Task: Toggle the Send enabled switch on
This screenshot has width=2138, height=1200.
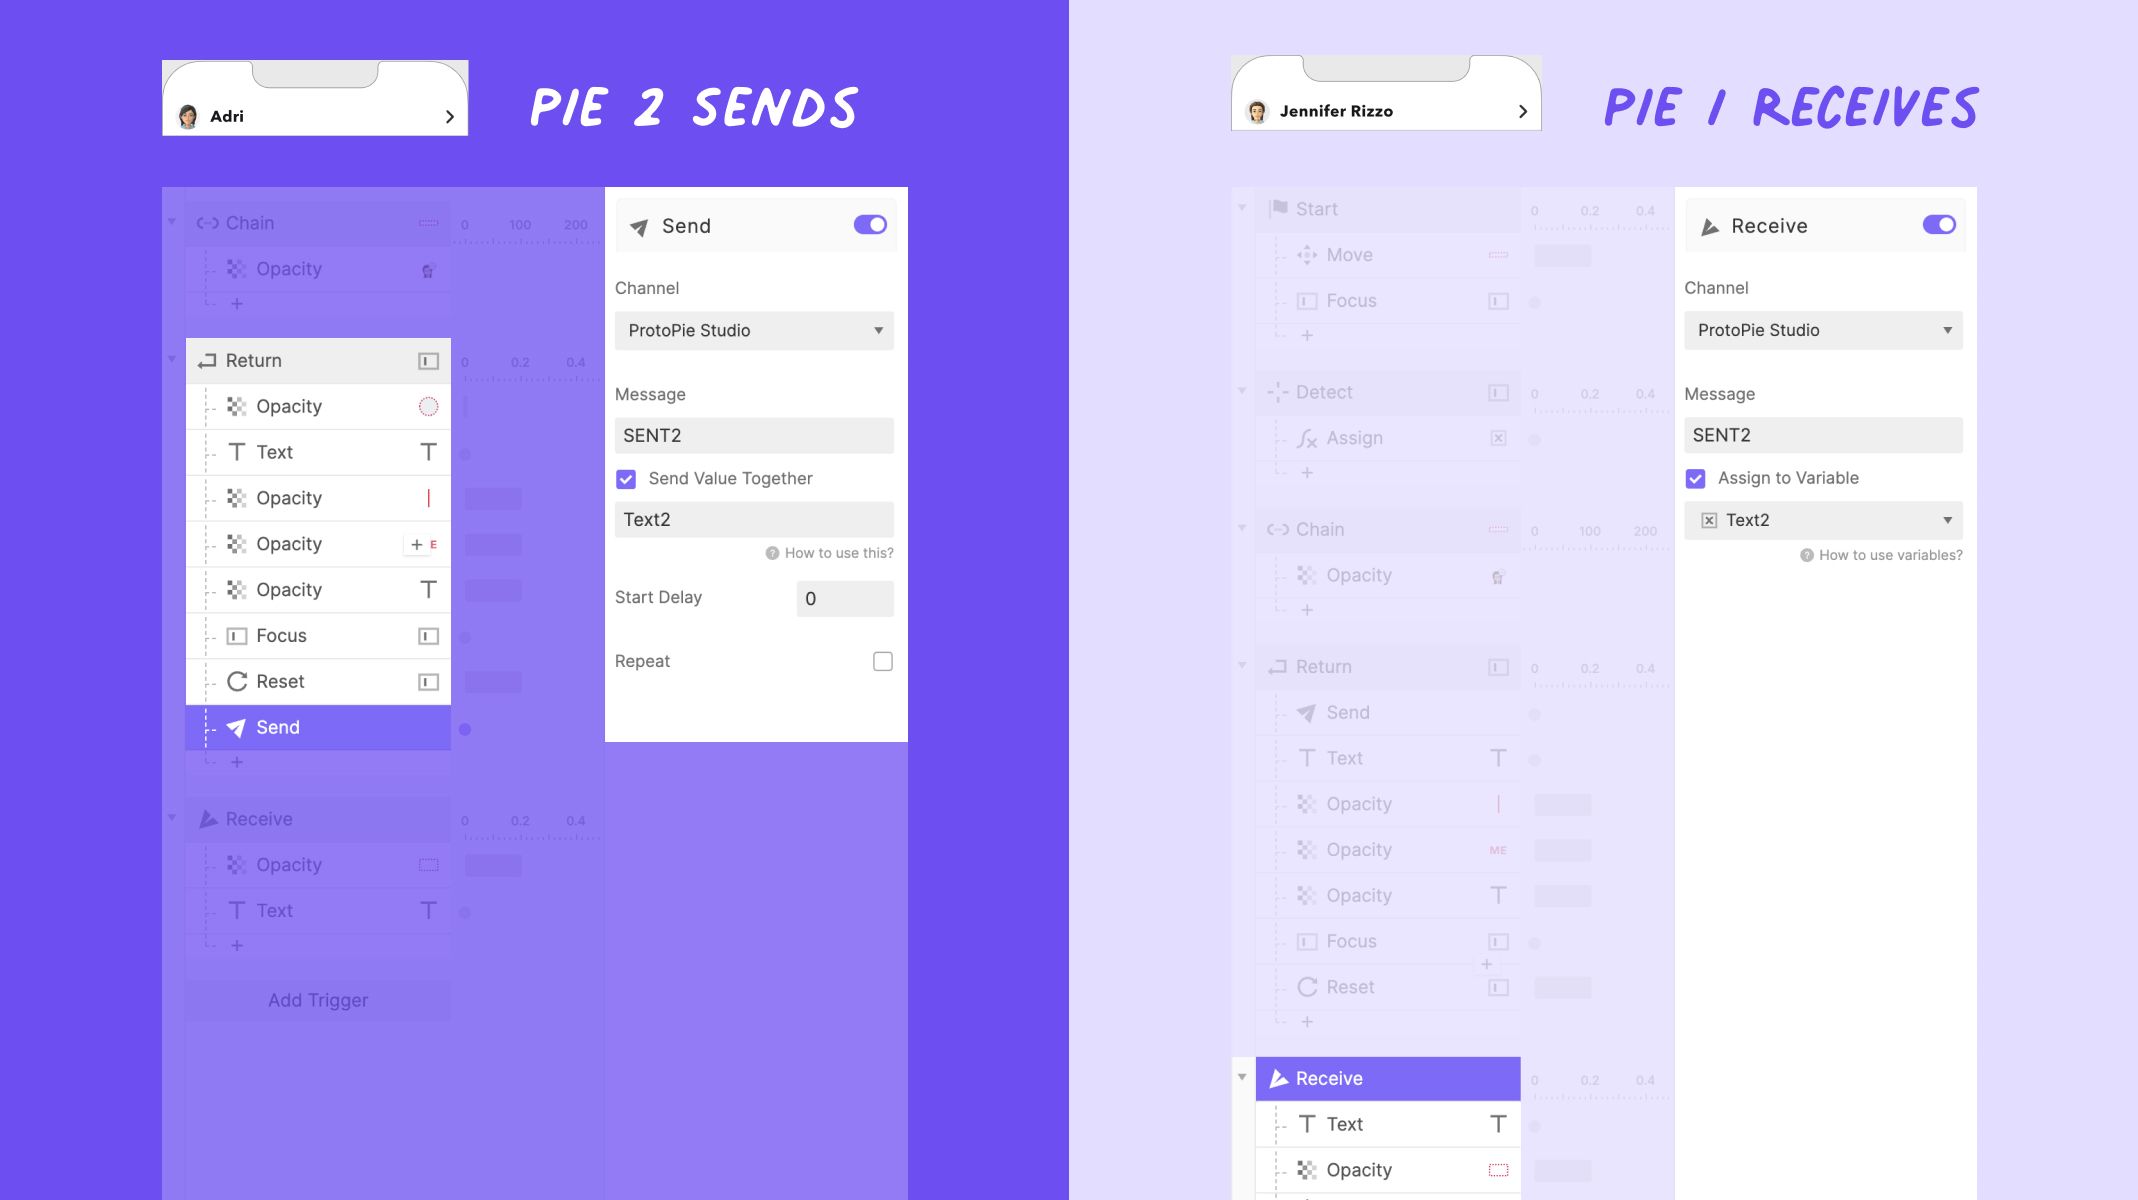Action: point(871,225)
